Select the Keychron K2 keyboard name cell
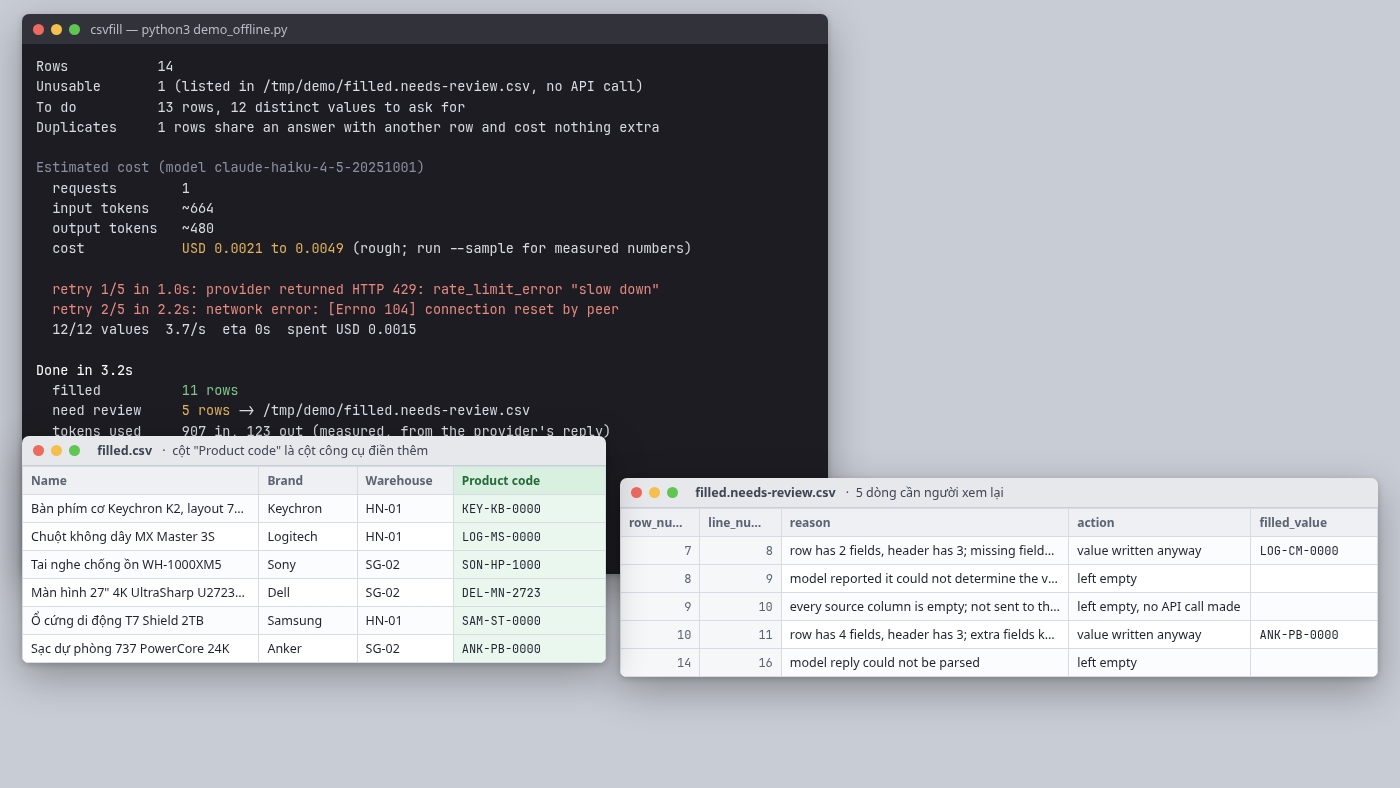The height and width of the screenshot is (788, 1400). click(x=140, y=509)
